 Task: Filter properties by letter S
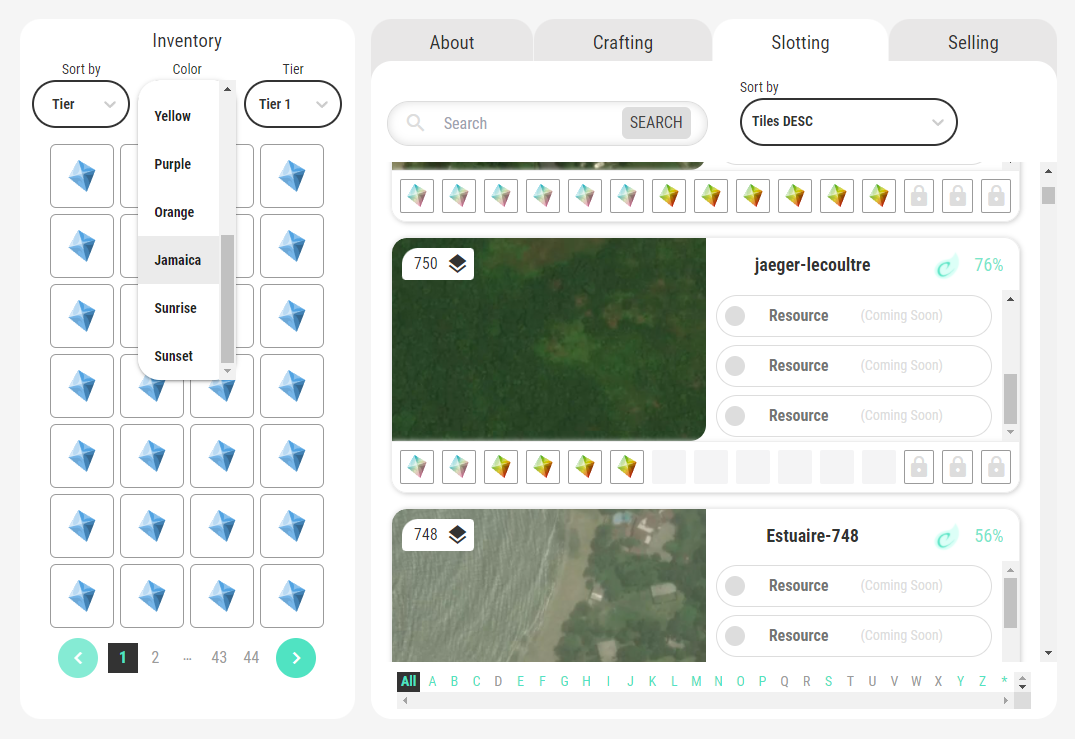[x=828, y=681]
